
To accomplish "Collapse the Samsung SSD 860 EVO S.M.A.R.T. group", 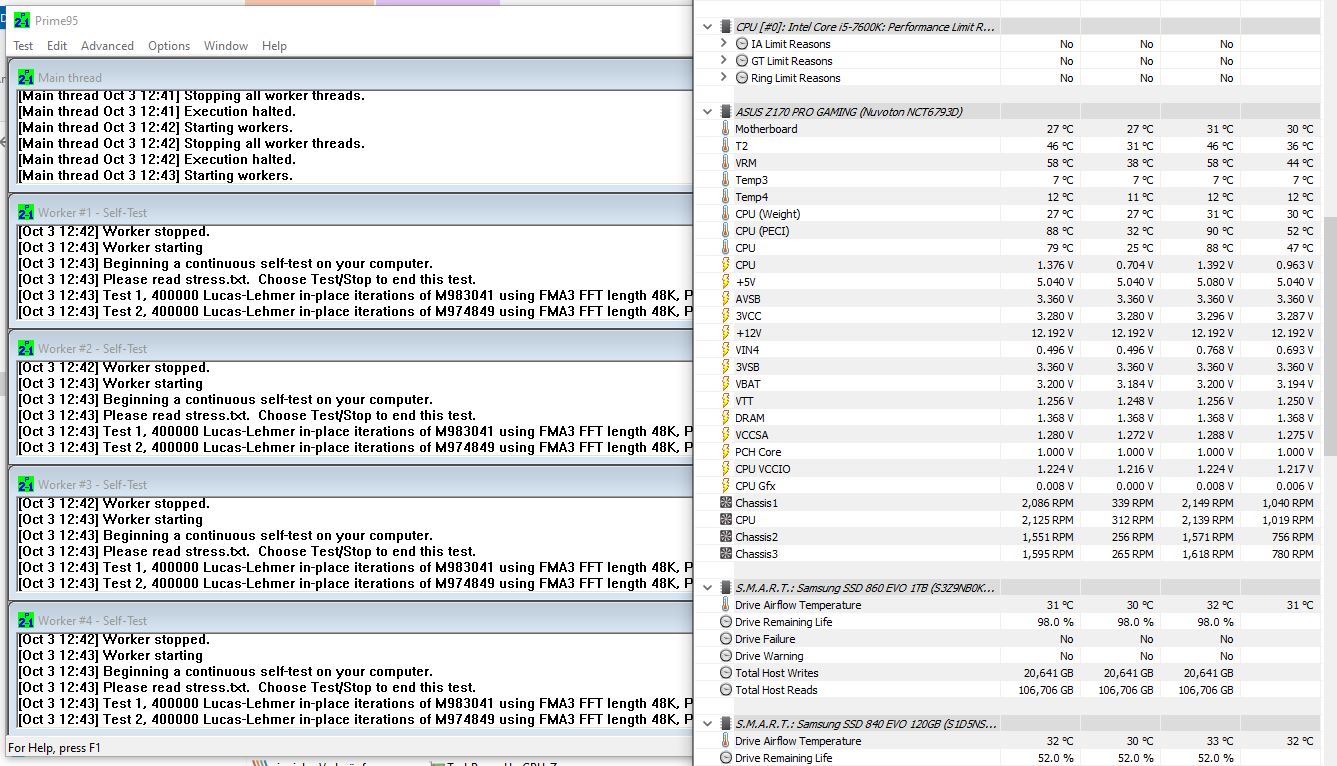I will click(708, 588).
